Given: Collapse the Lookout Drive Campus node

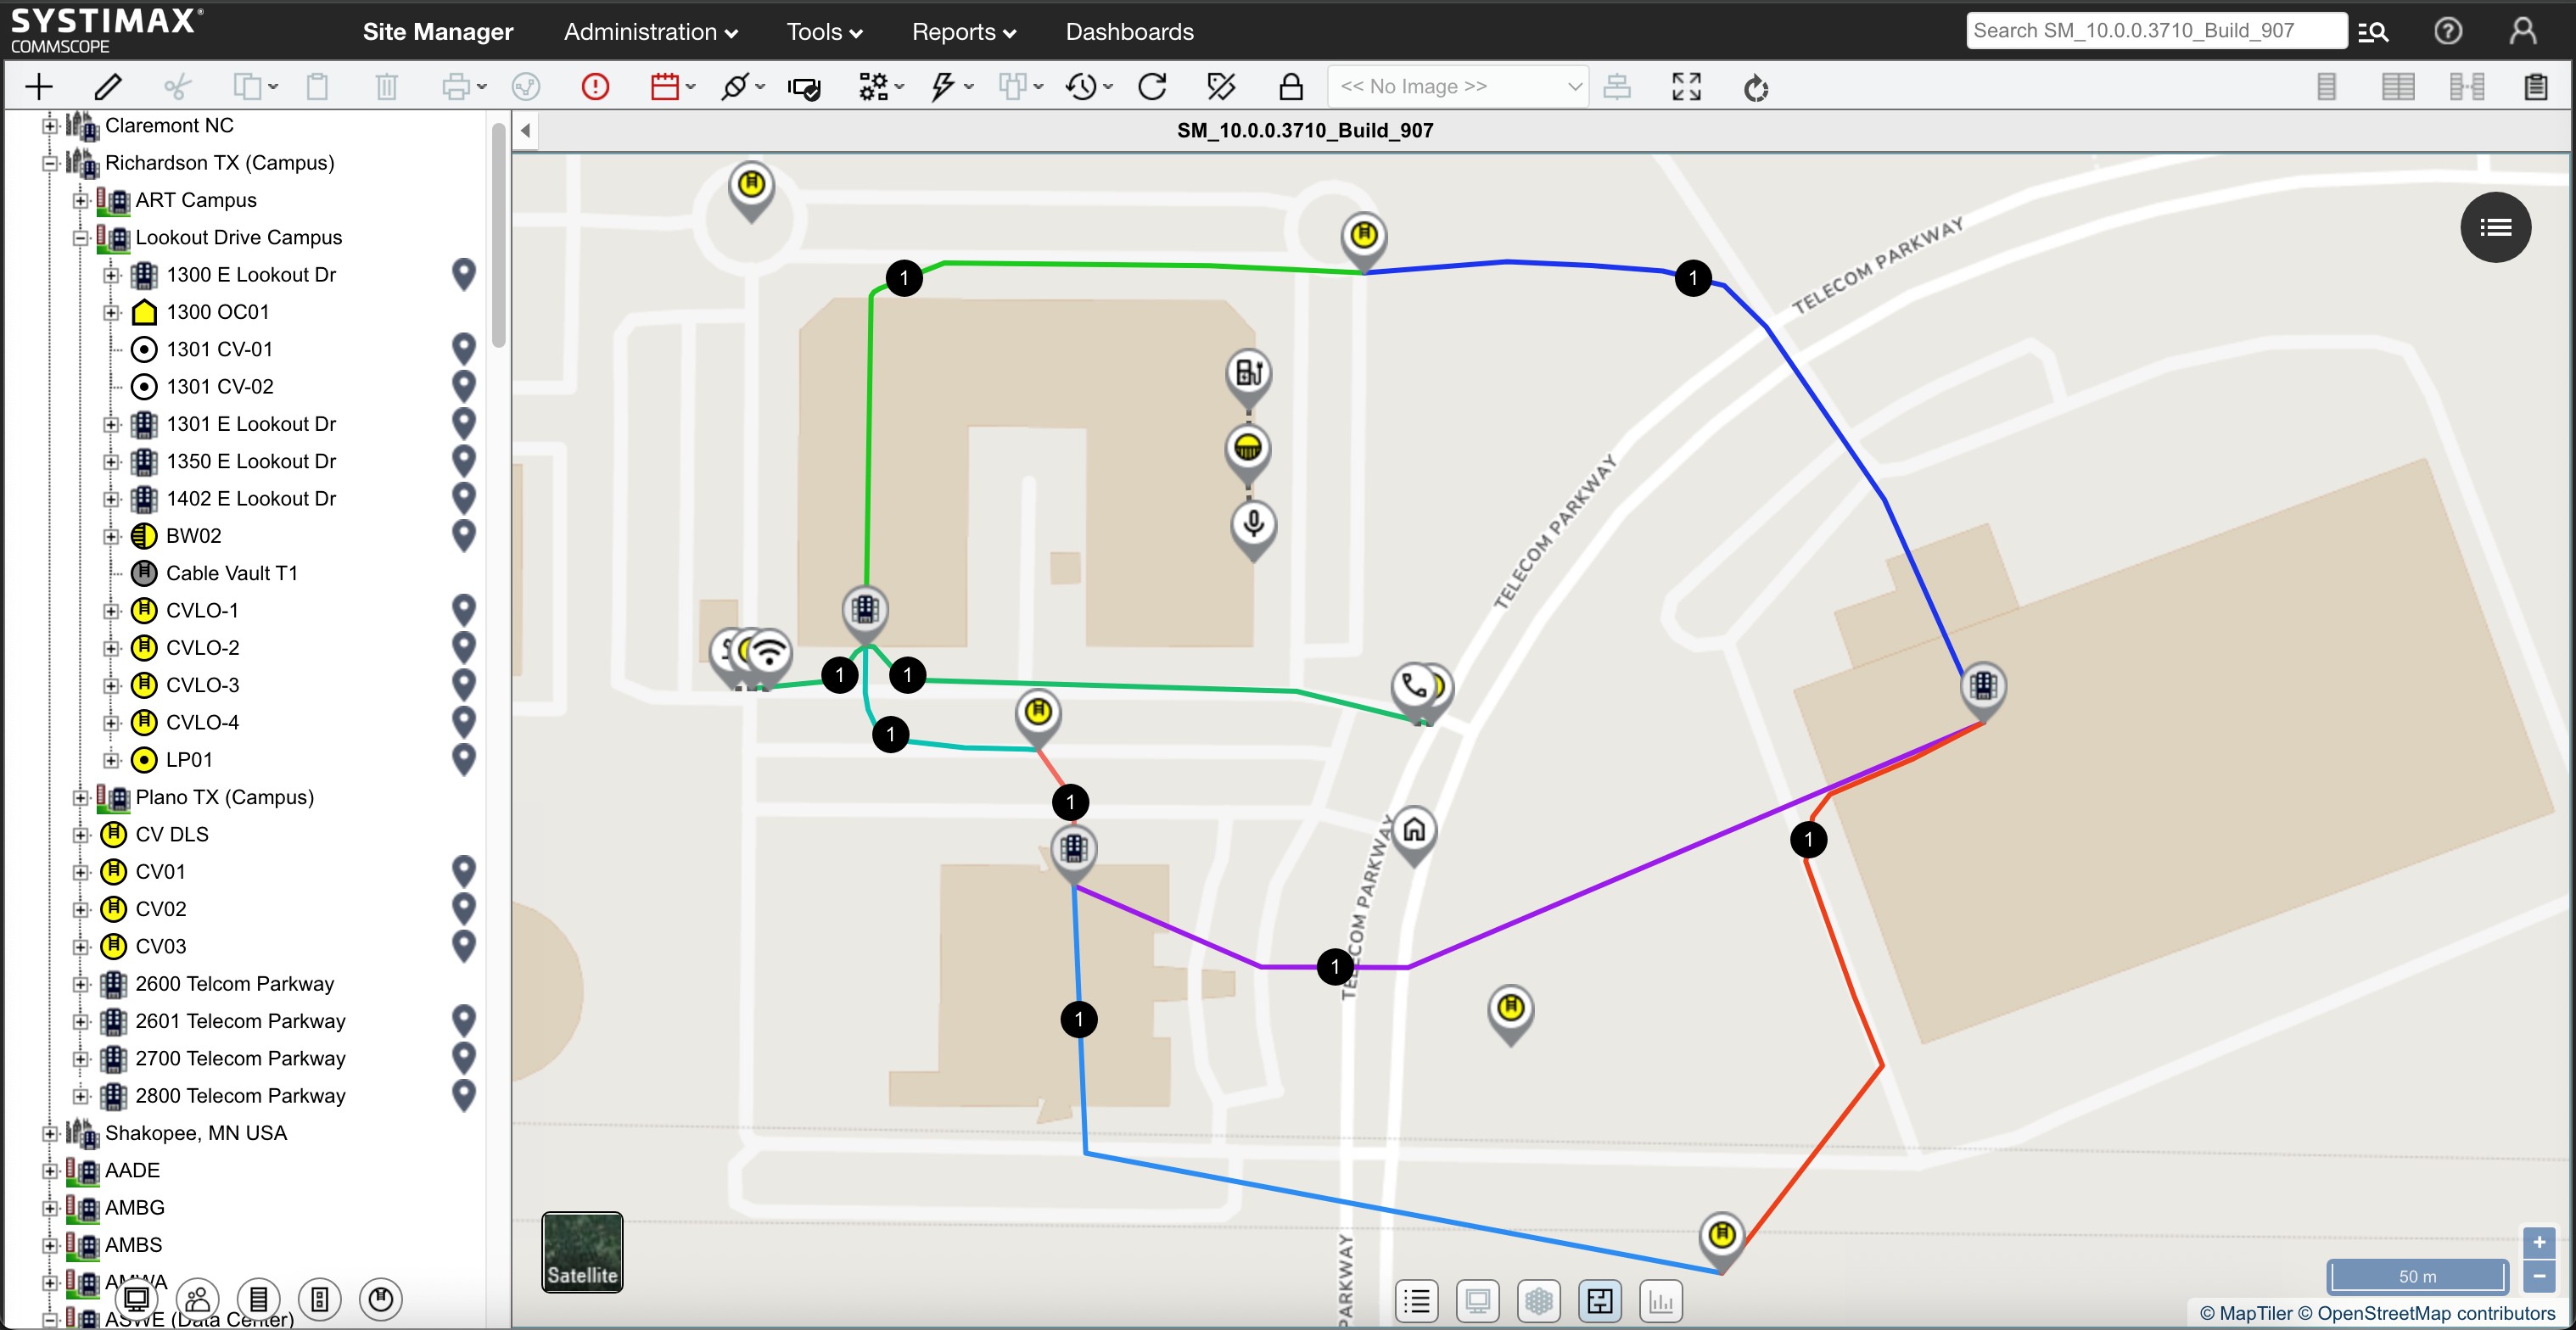Looking at the screenshot, I should tap(81, 238).
